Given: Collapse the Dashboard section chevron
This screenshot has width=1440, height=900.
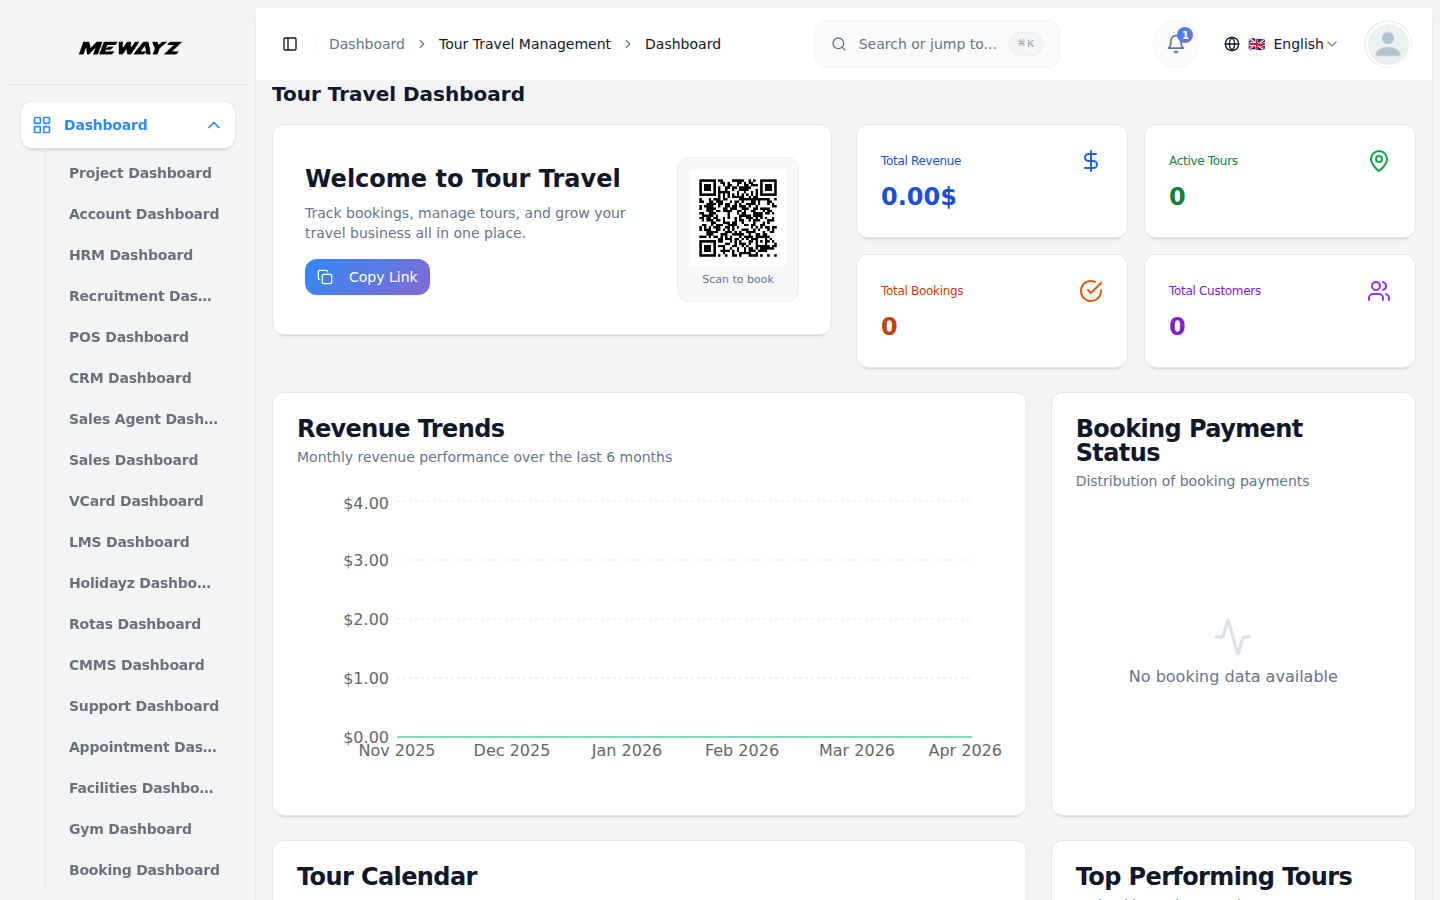Looking at the screenshot, I should click(213, 125).
